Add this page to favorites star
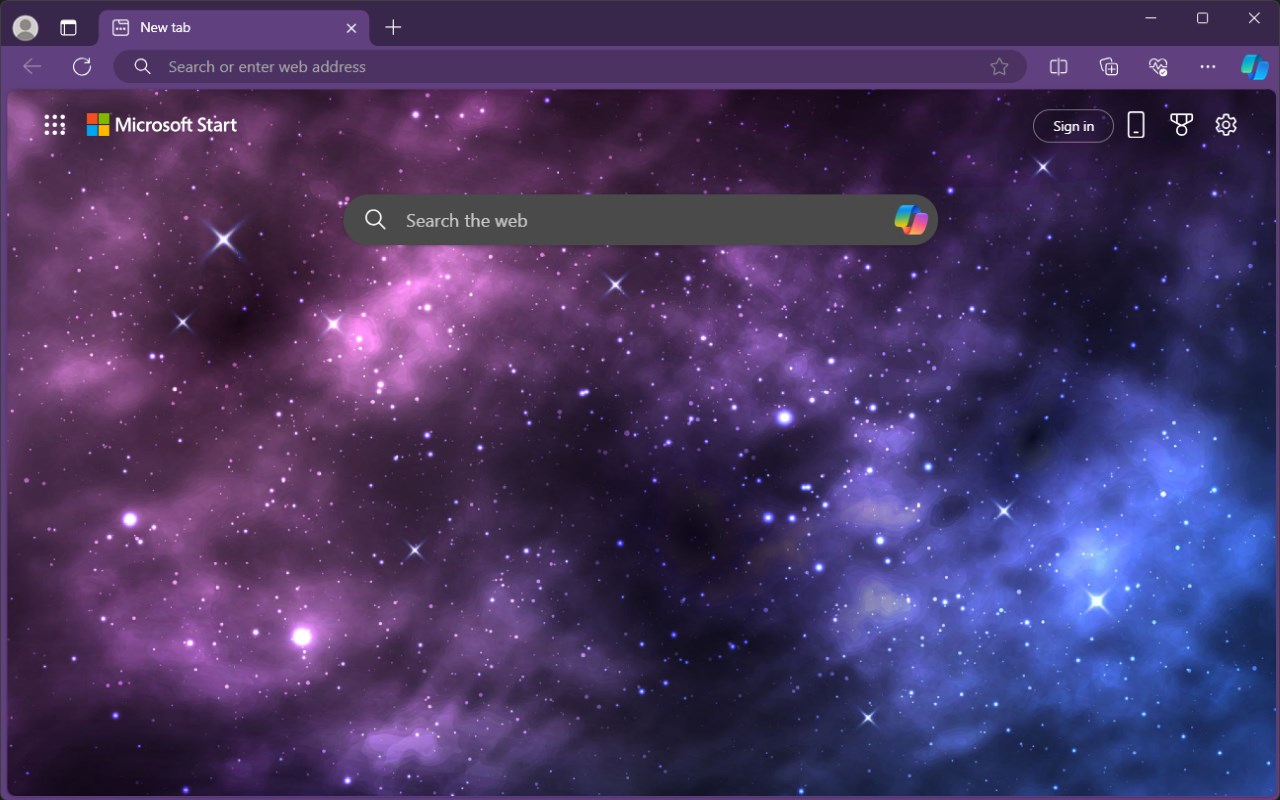The width and height of the screenshot is (1280, 800). (x=999, y=66)
